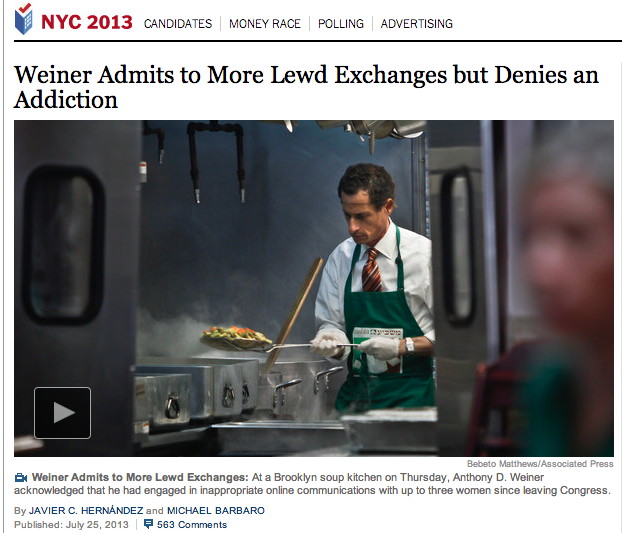This screenshot has width=622, height=533.
Task: Go to the Money Race section
Action: coord(265,24)
